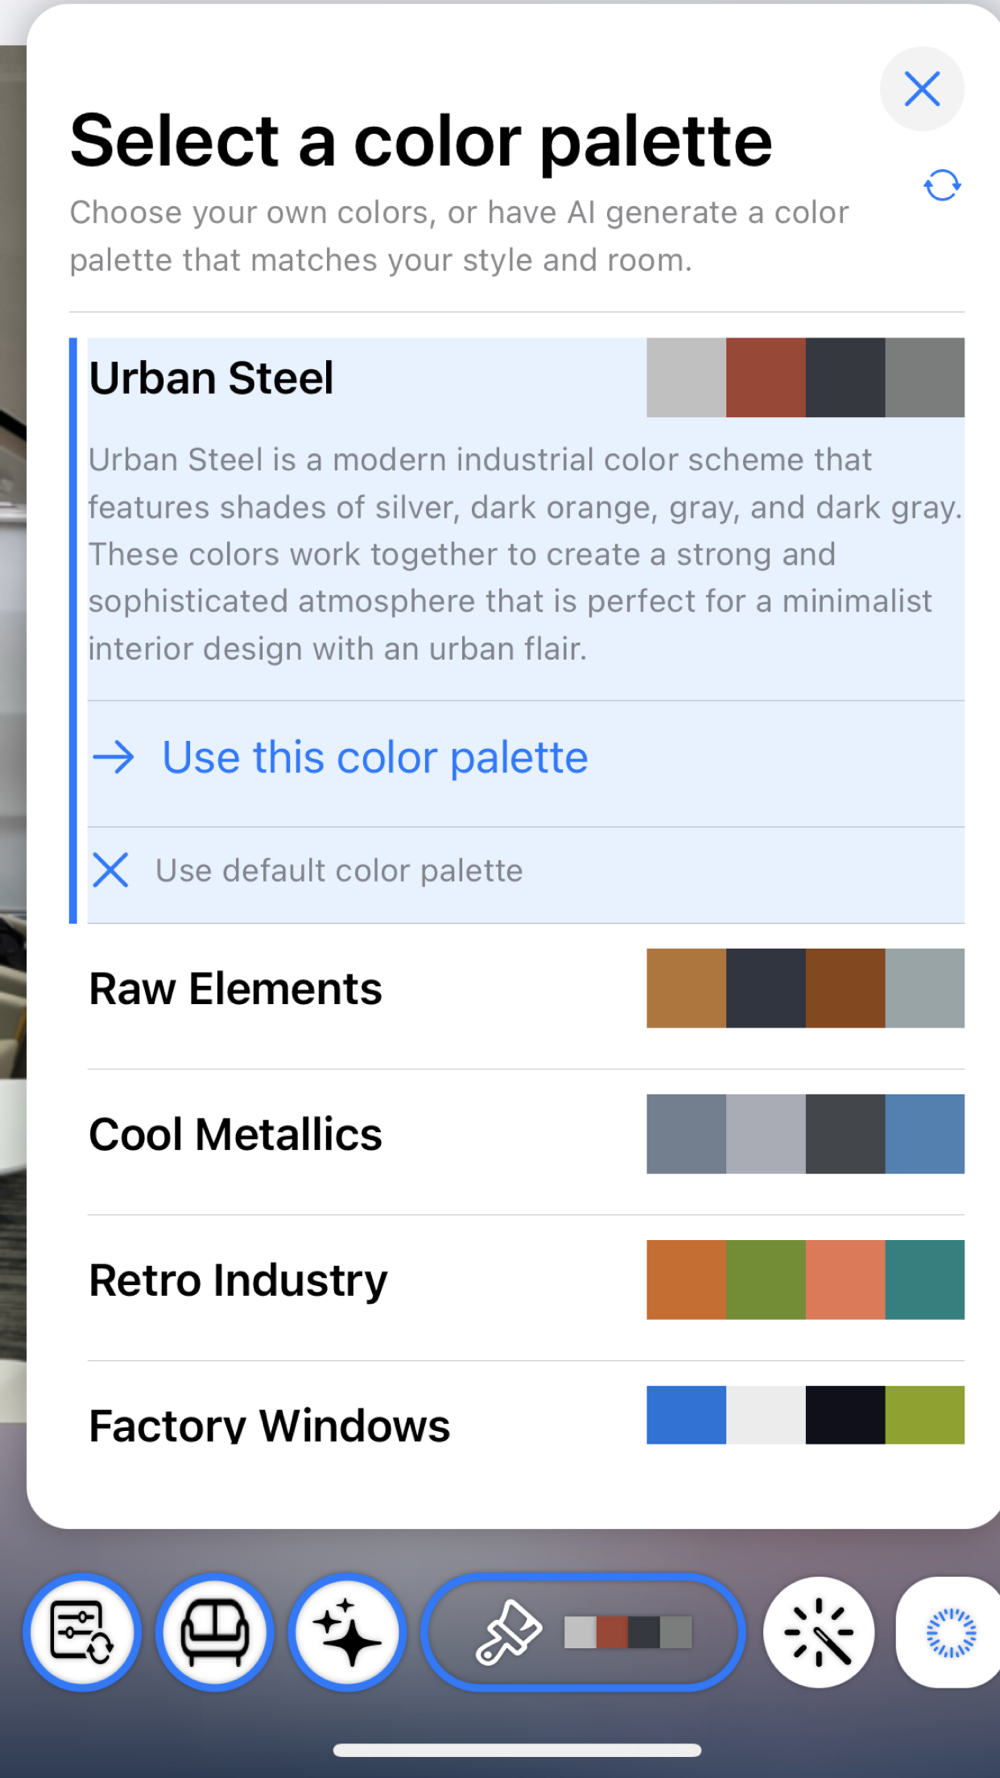The height and width of the screenshot is (1778, 1000).
Task: Select the Factory Windows palette
Action: [270, 1424]
